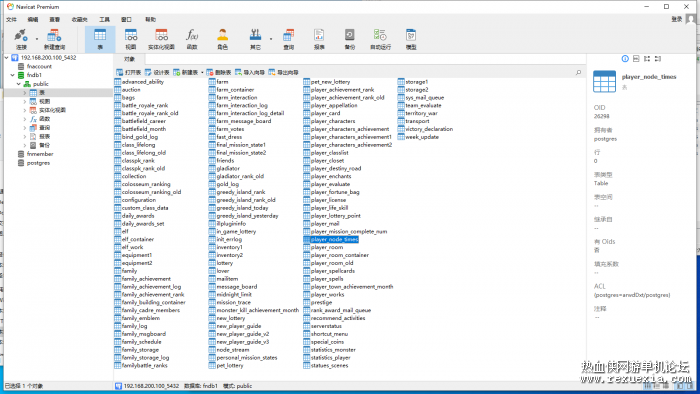Select the advanced_ability table
The width and height of the screenshot is (700, 394).
pos(142,82)
